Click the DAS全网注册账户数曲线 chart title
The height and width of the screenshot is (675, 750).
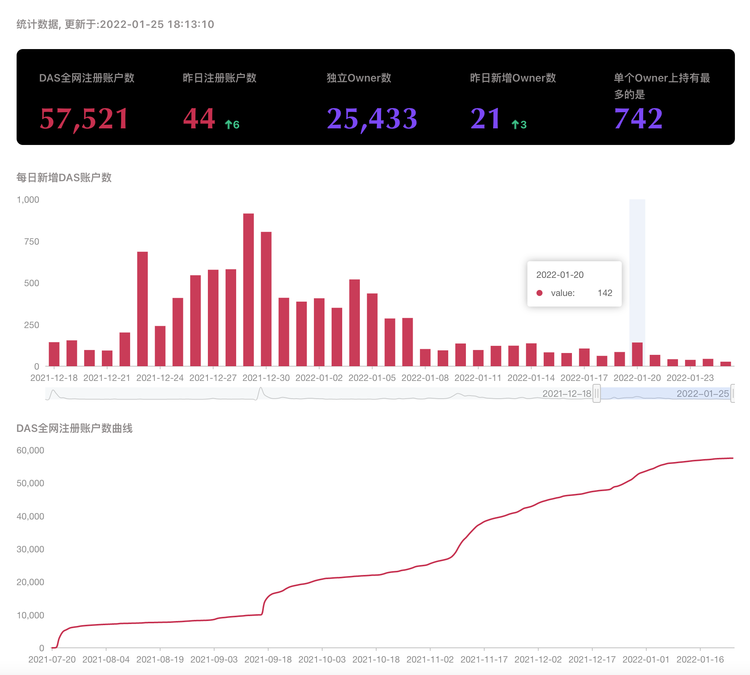pyautogui.click(x=75, y=428)
